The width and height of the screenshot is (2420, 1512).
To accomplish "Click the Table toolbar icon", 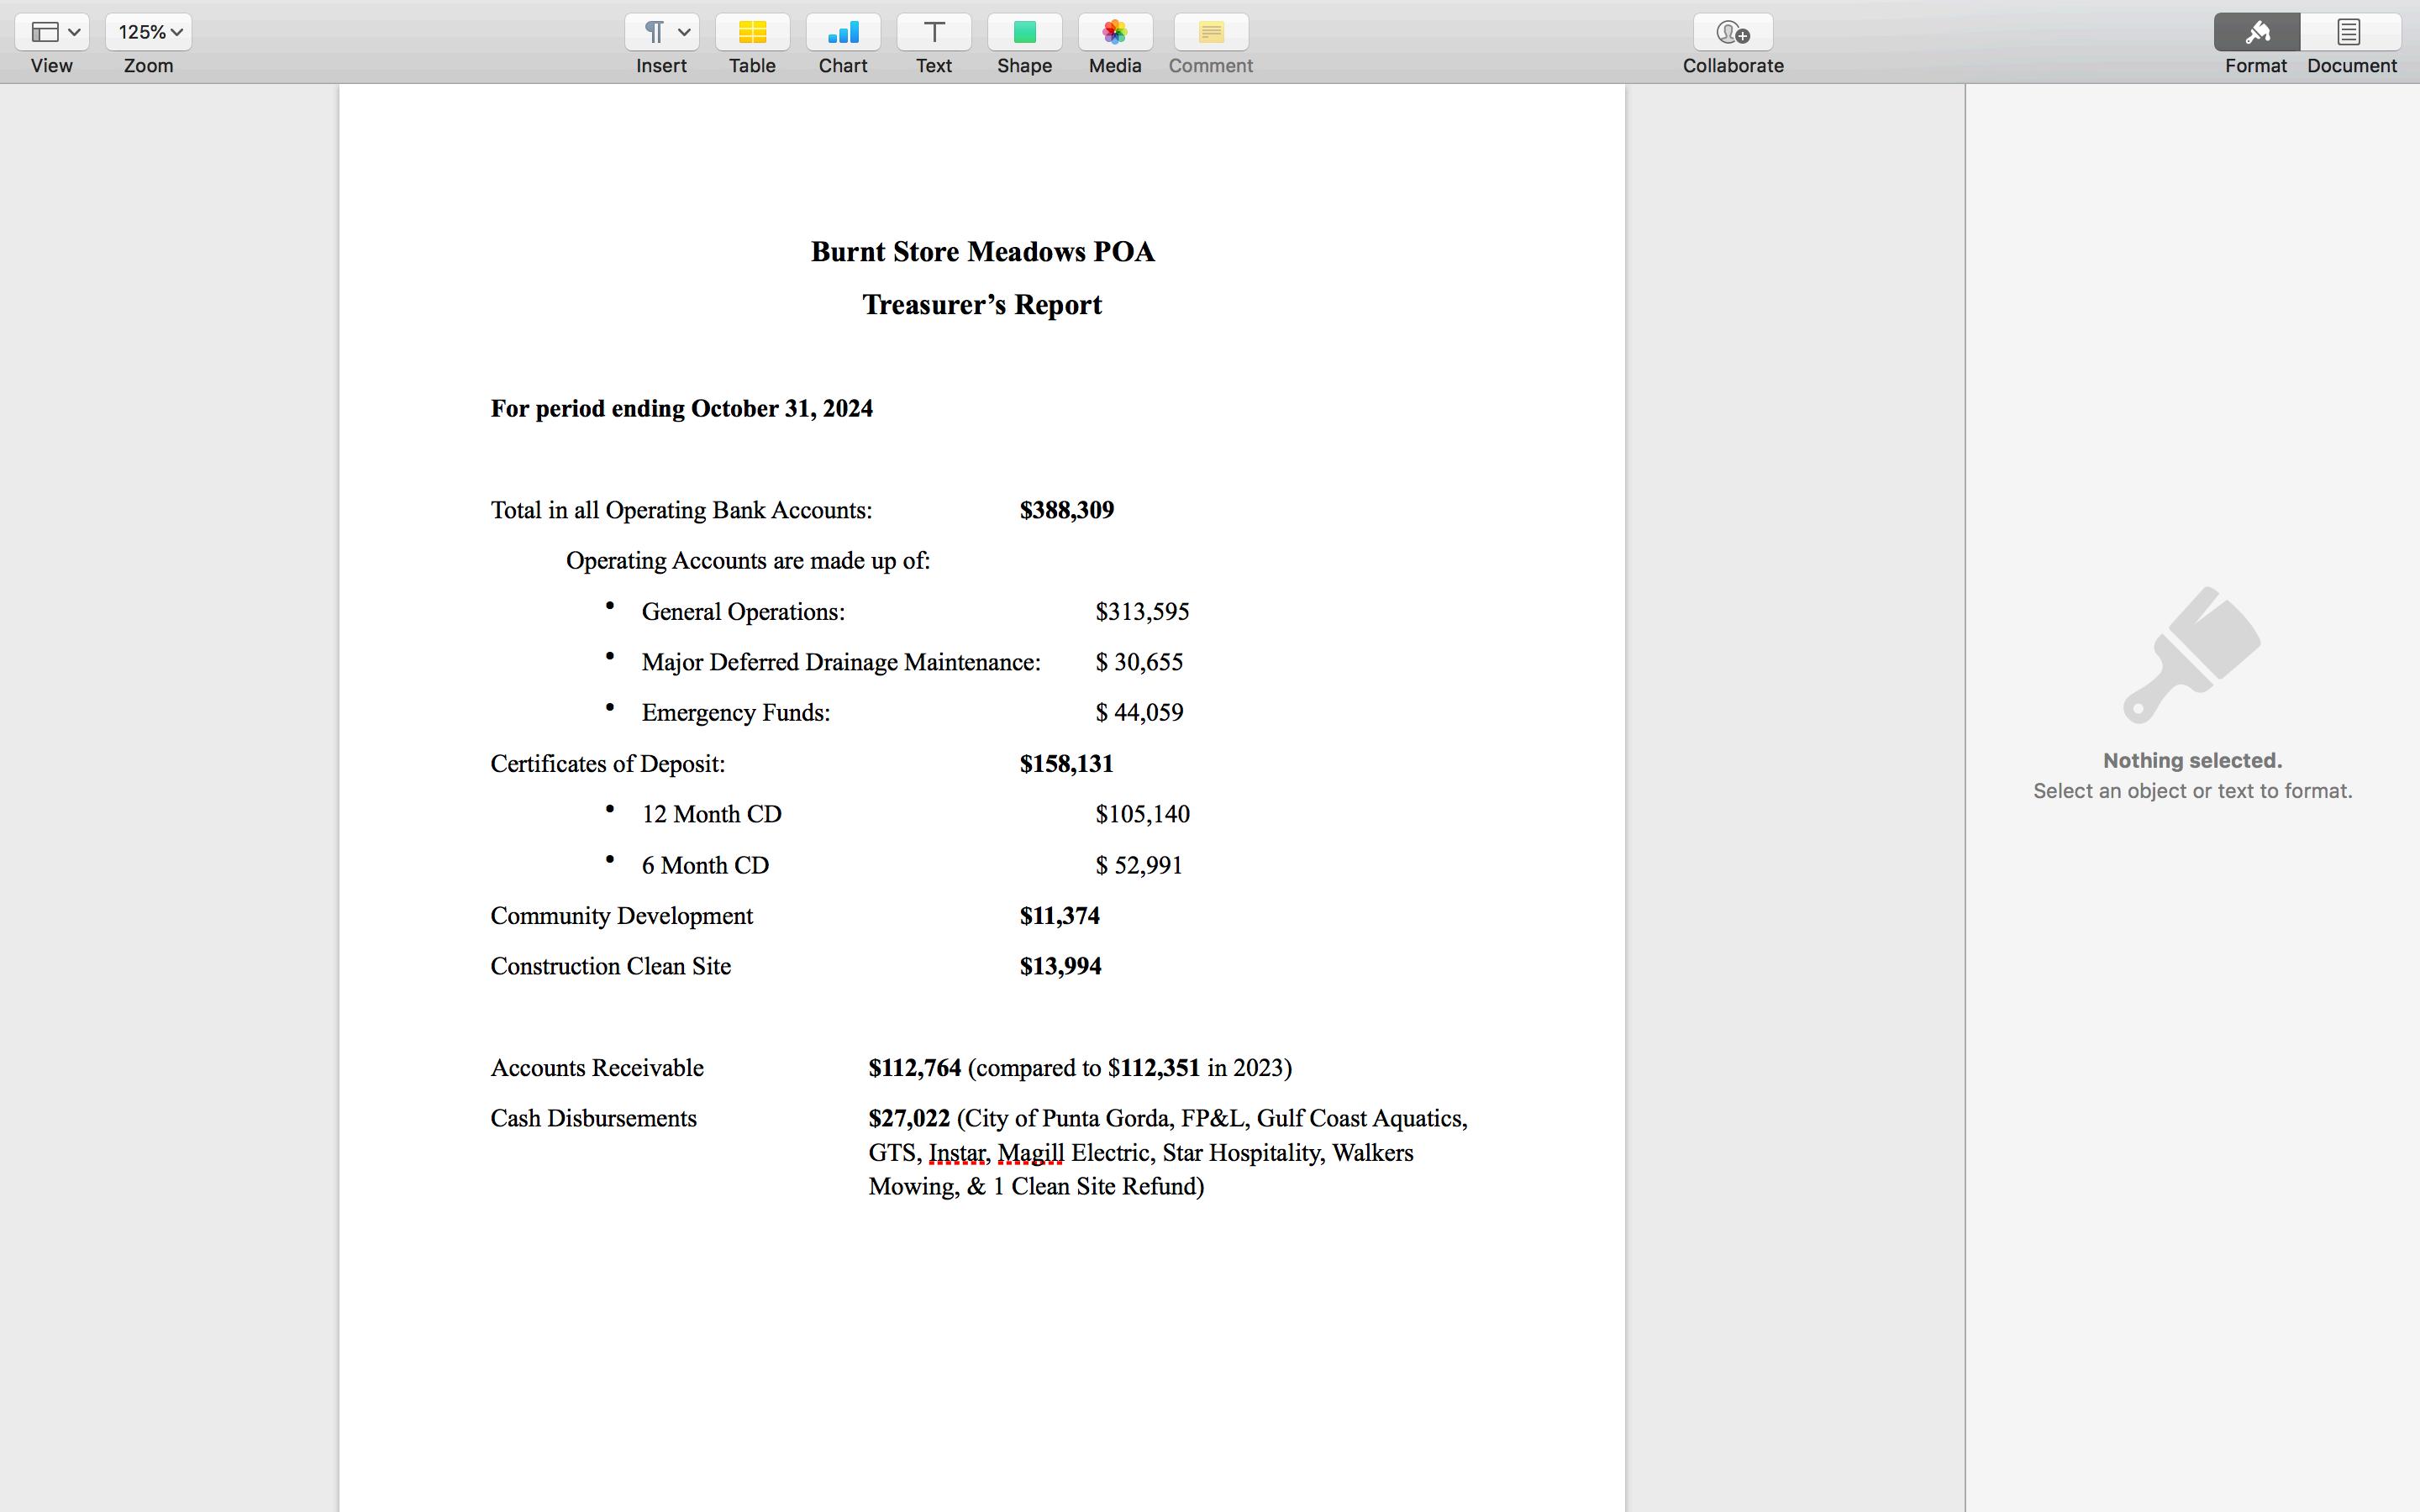I will [x=752, y=32].
